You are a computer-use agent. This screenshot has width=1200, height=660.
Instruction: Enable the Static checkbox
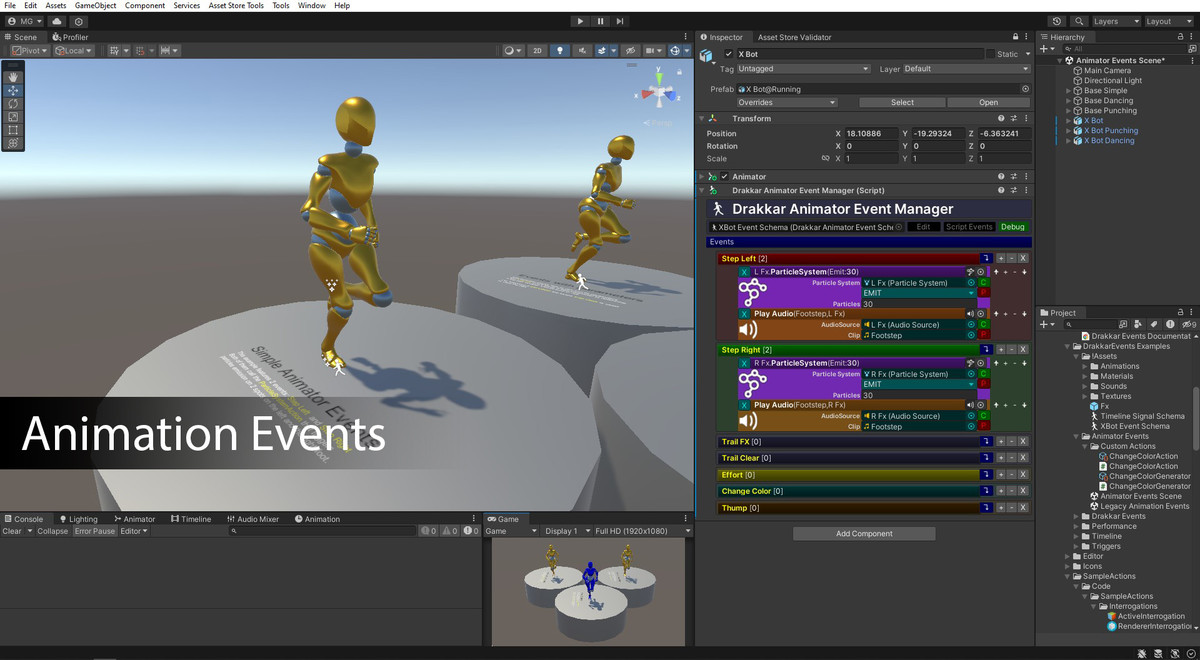(x=990, y=54)
